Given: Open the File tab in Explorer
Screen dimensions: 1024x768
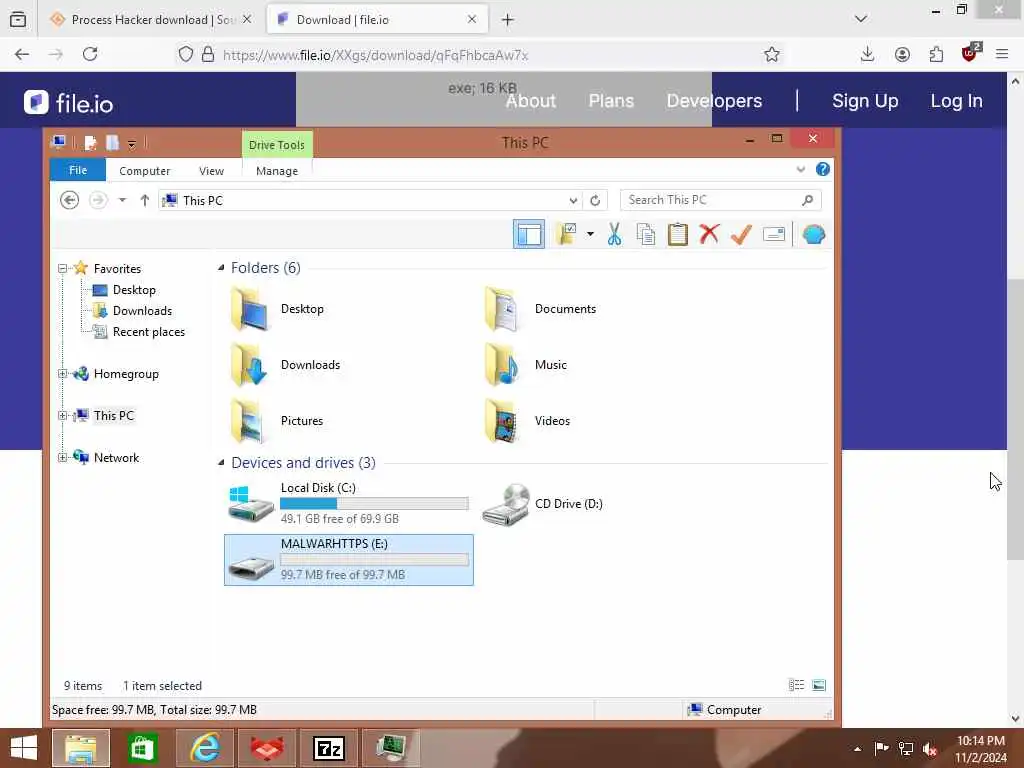Looking at the screenshot, I should point(78,170).
